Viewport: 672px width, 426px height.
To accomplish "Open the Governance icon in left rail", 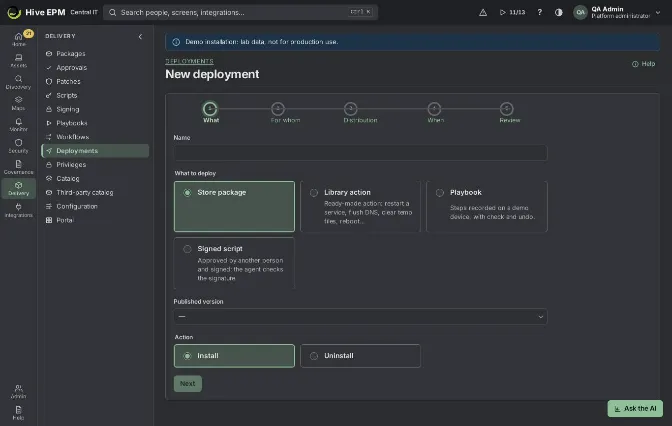I will (x=18, y=164).
